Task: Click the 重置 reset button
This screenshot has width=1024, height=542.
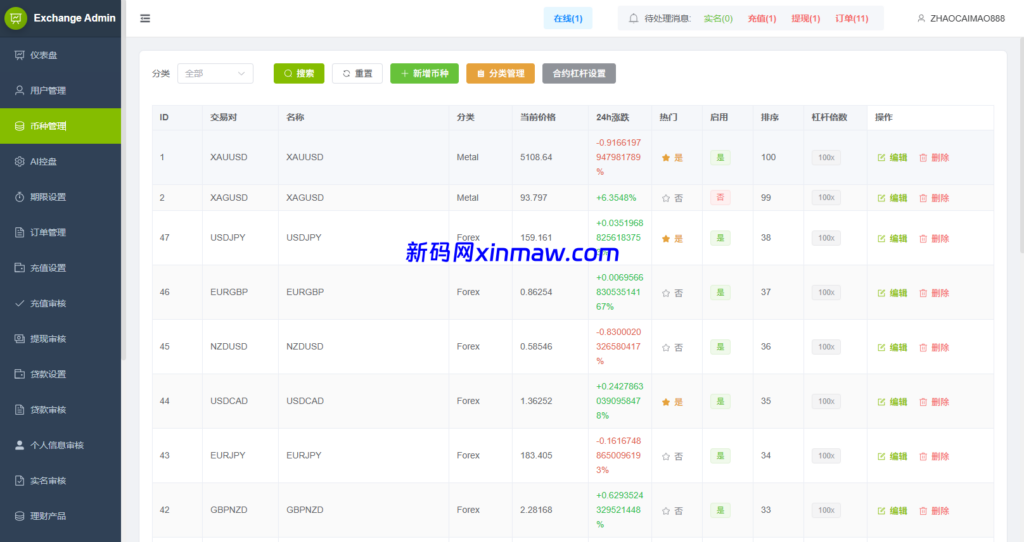Action: (x=357, y=73)
